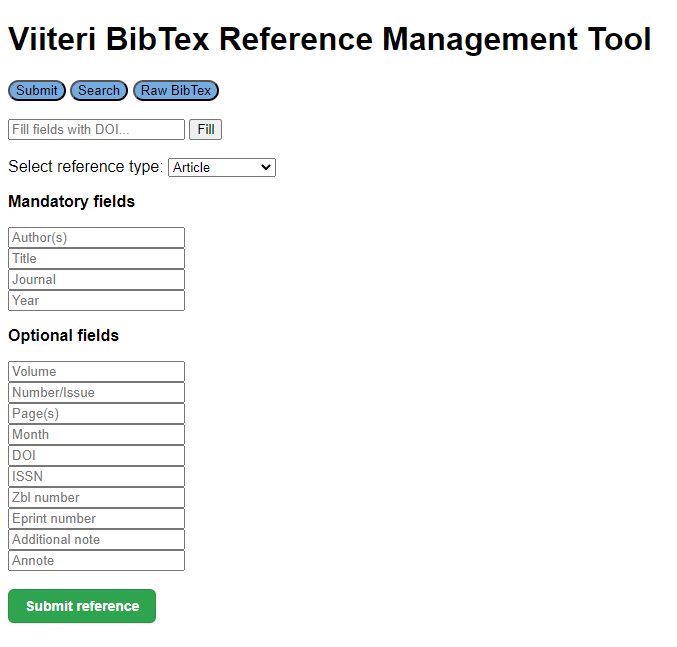Open the reference type dropdown
Image resolution: width=677 pixels, height=647 pixels.
(221, 168)
